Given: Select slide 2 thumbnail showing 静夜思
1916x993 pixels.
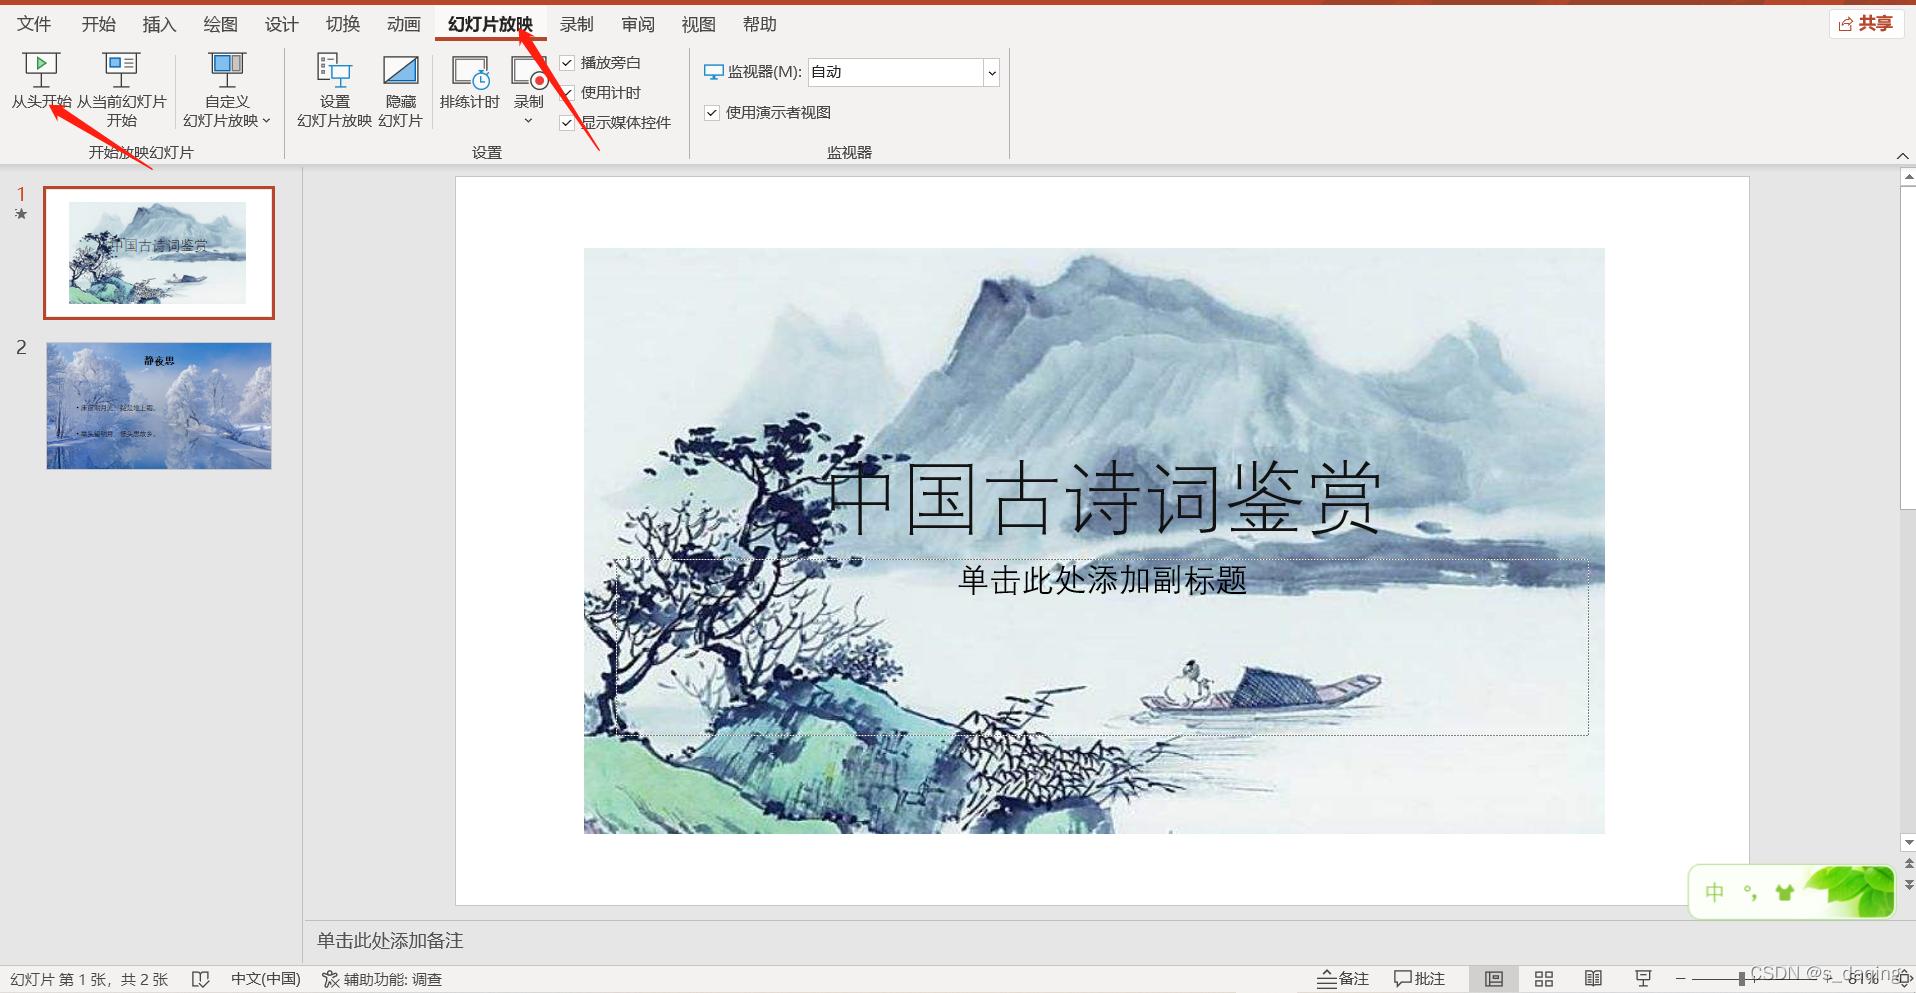Looking at the screenshot, I should pyautogui.click(x=157, y=405).
